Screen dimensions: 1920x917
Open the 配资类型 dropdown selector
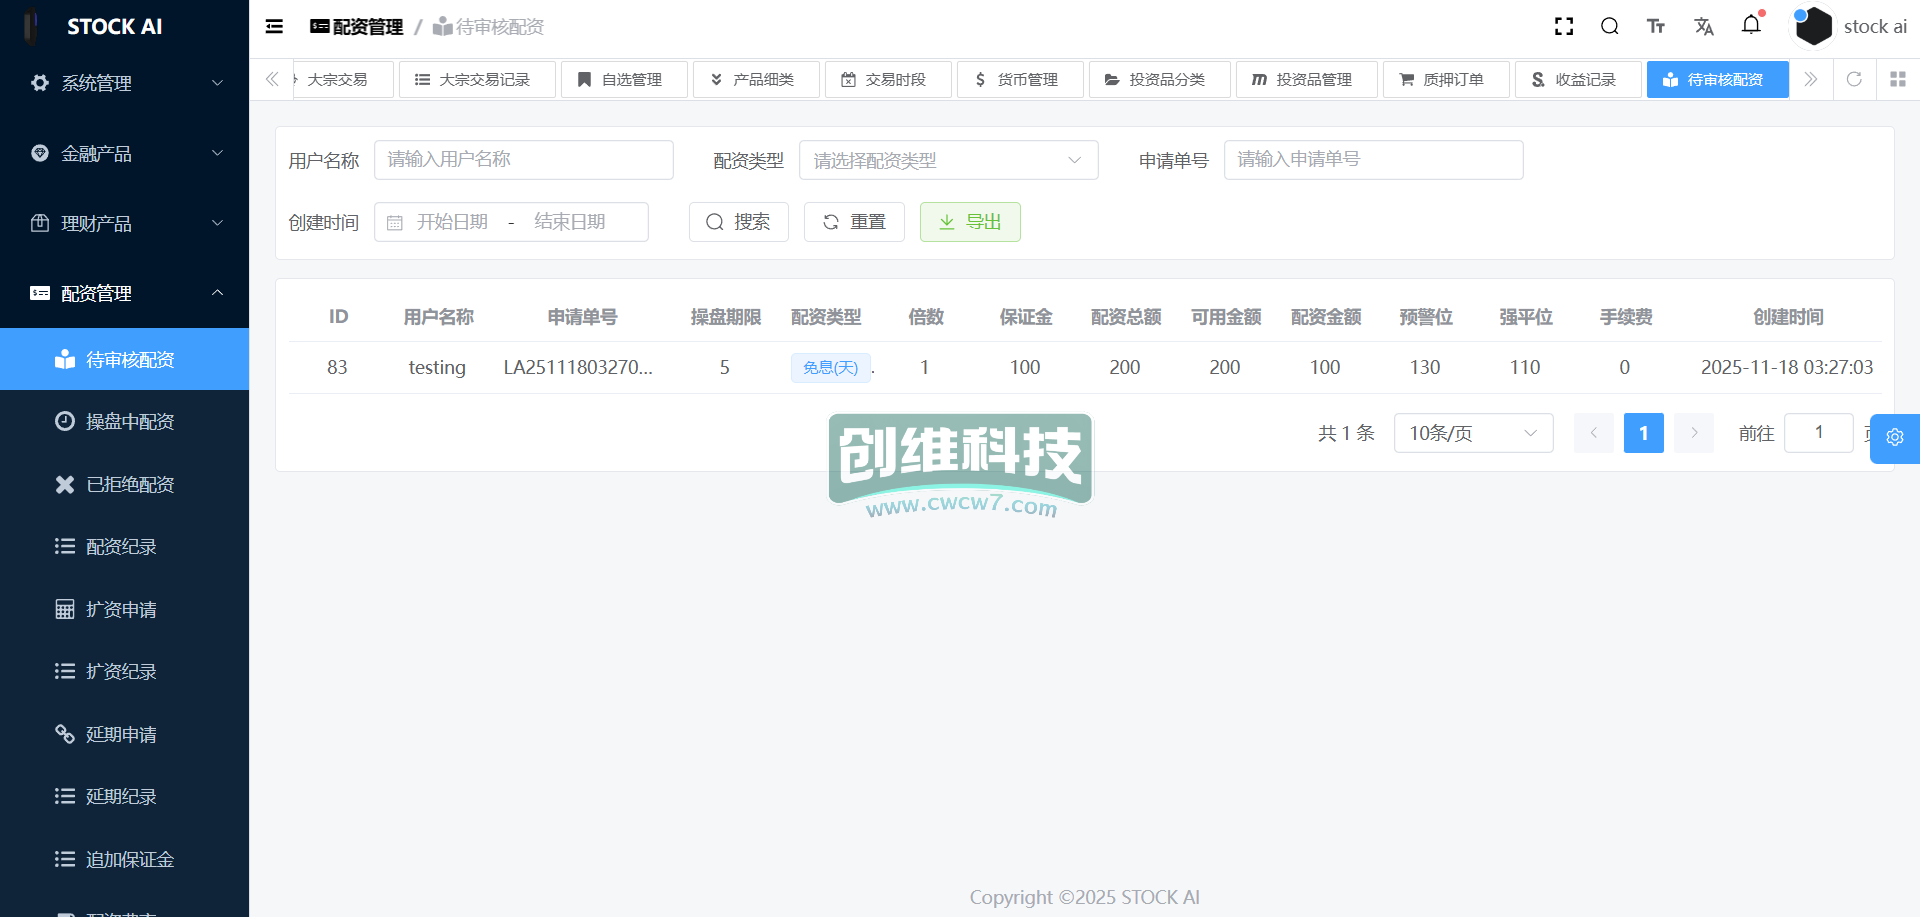pos(947,160)
